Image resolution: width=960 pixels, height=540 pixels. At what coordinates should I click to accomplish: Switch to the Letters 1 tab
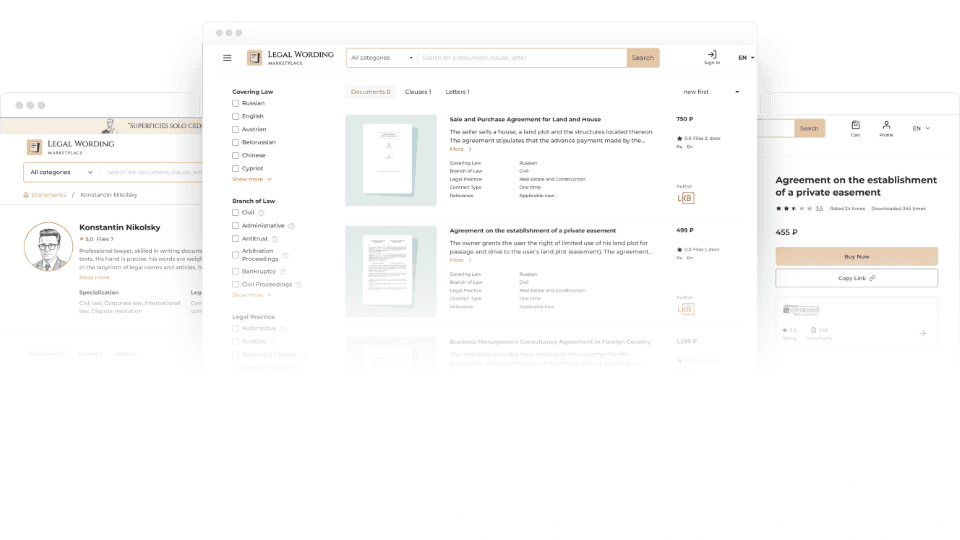tap(457, 92)
